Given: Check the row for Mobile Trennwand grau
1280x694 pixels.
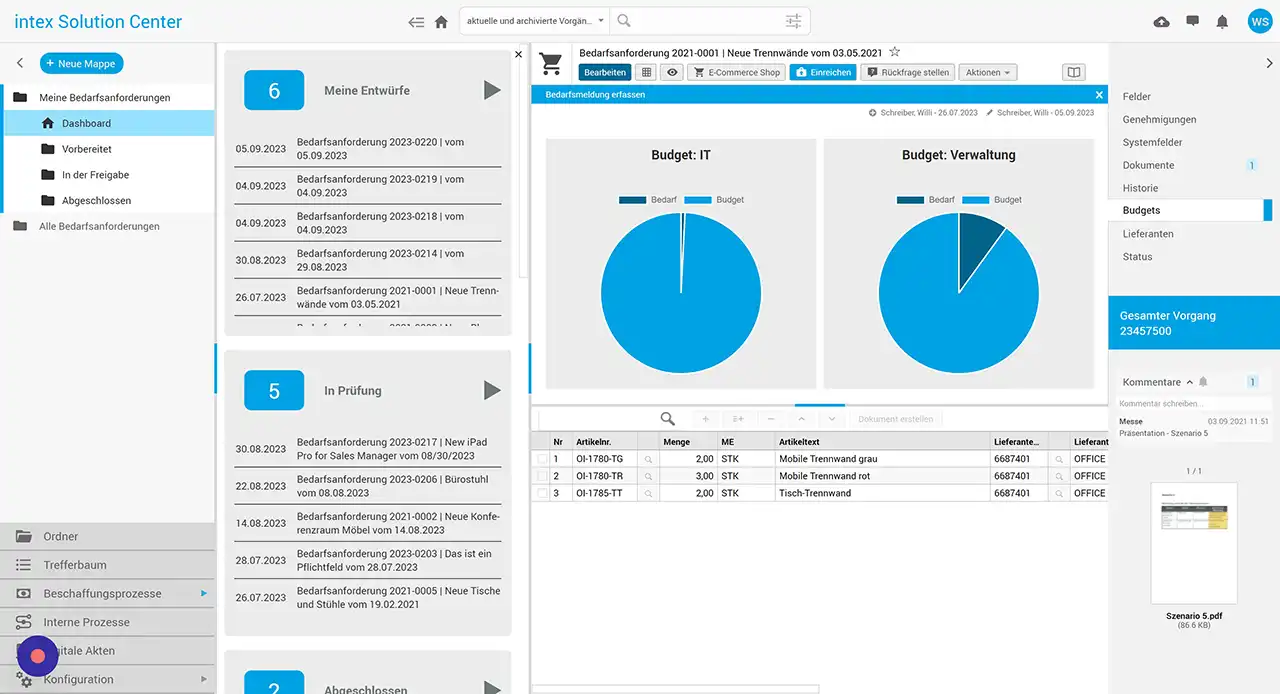Looking at the screenshot, I should point(542,459).
